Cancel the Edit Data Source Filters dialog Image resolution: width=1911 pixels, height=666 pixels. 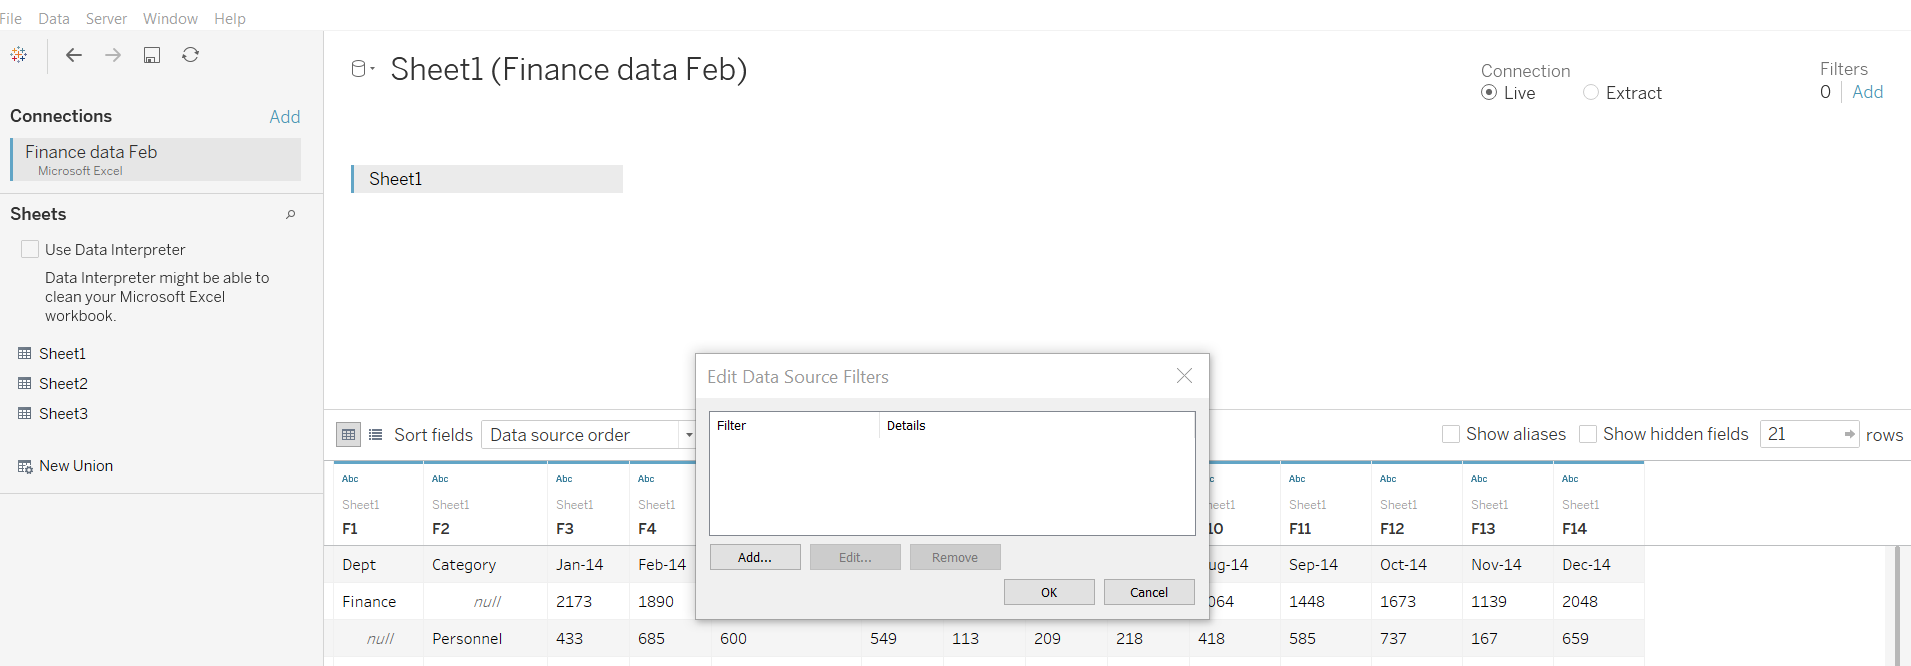(x=1149, y=592)
